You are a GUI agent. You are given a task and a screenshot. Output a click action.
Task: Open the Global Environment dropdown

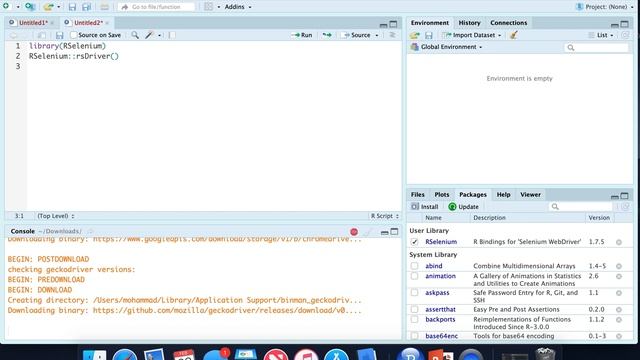pyautogui.click(x=447, y=47)
